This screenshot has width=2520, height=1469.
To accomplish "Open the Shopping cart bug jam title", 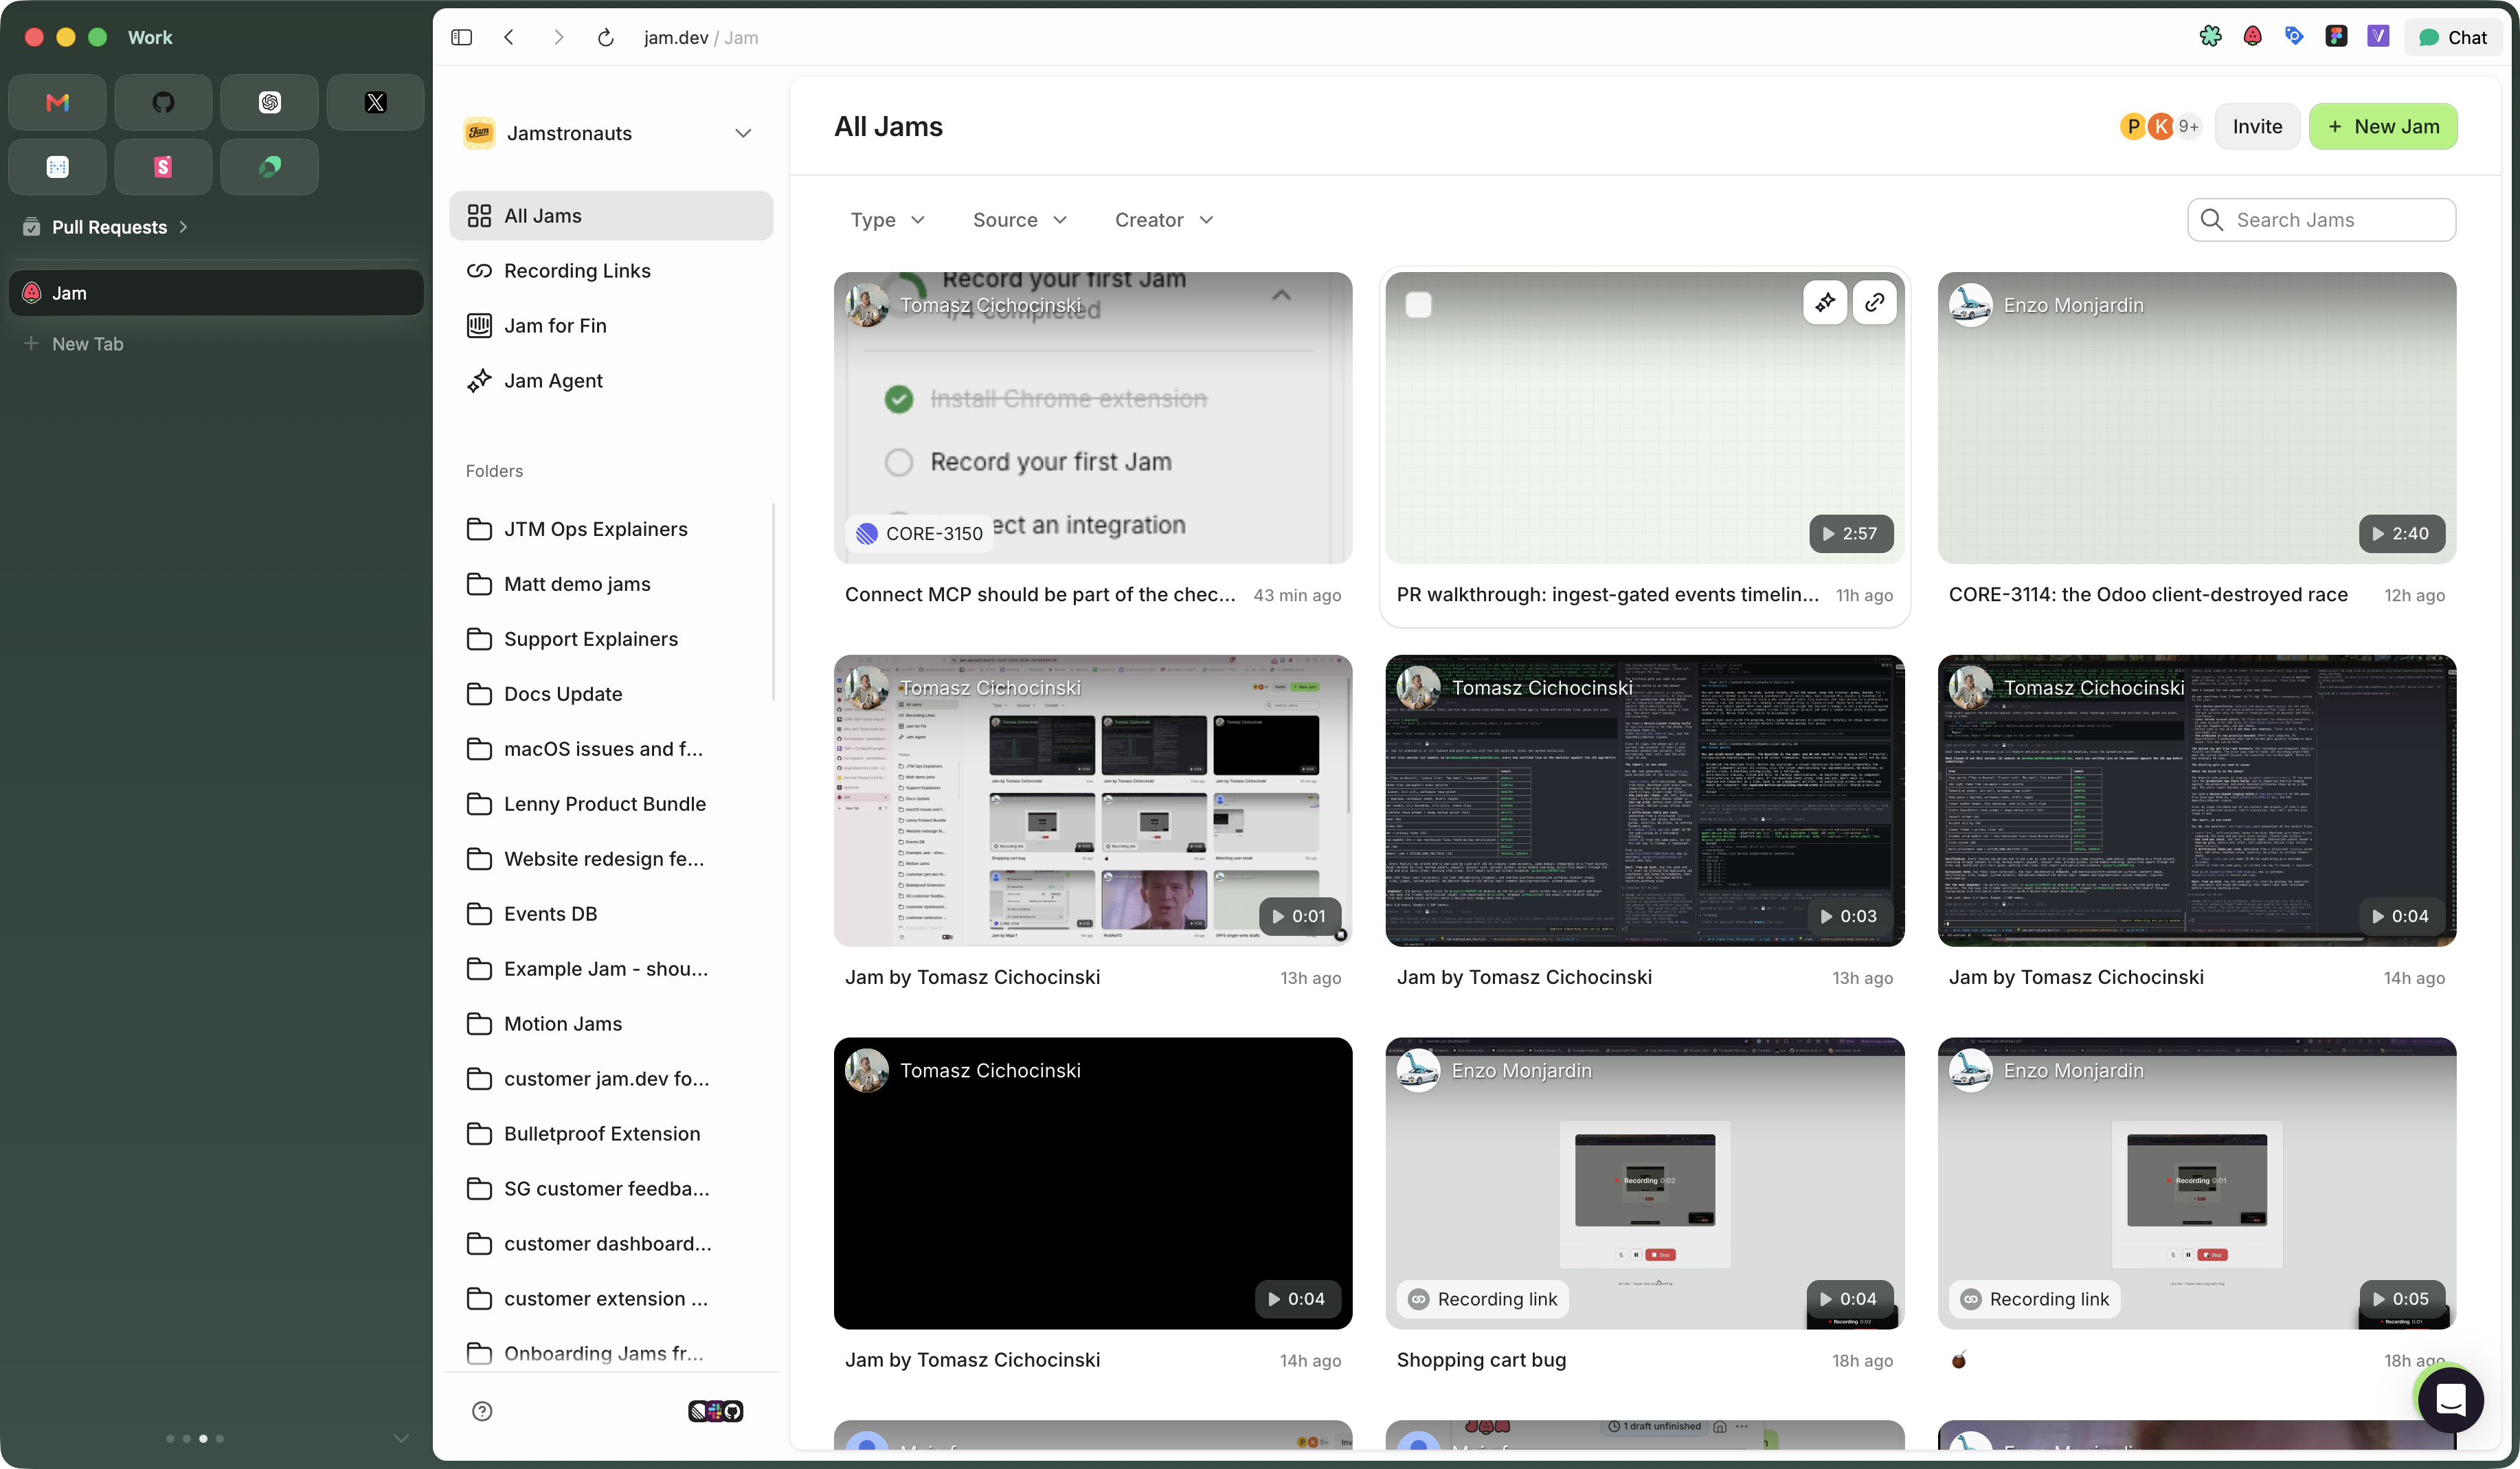I will 1481,1360.
